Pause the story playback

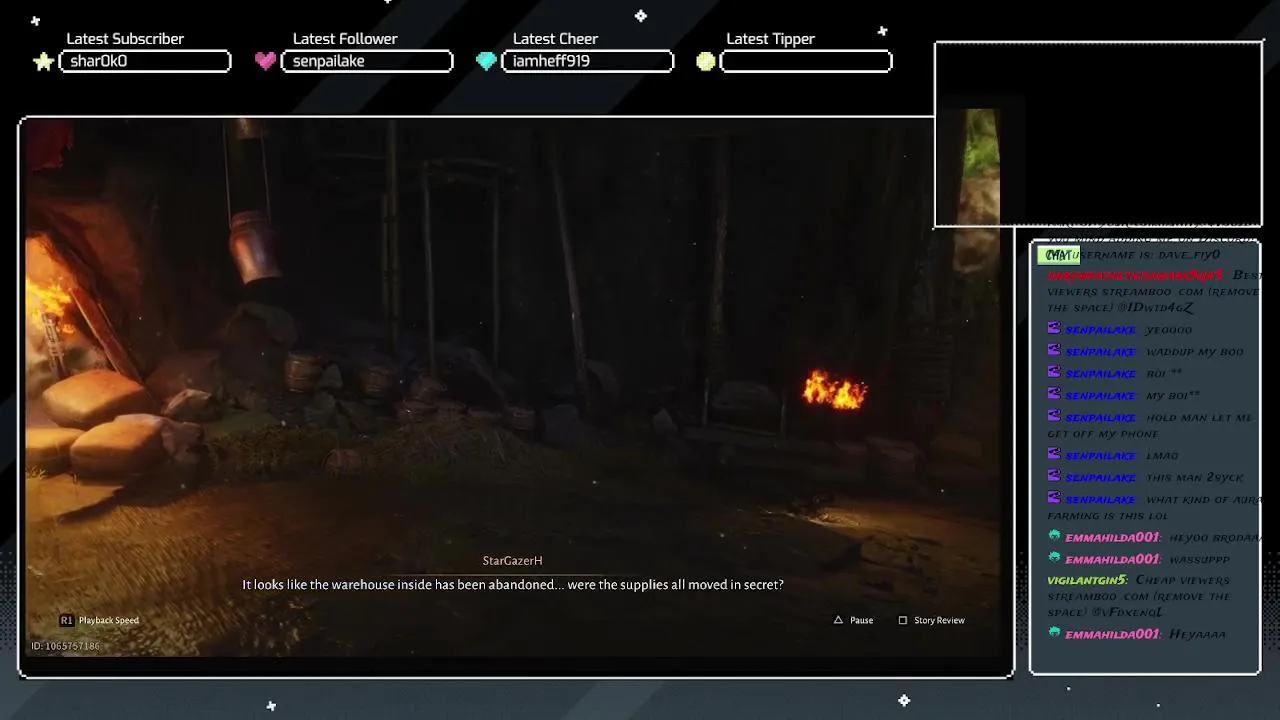pyautogui.click(x=854, y=620)
